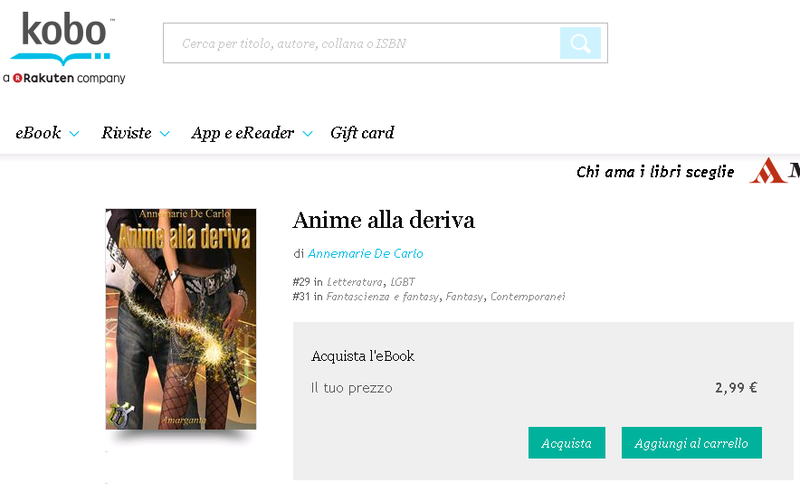Open the Kobo logo homepage

pyautogui.click(x=62, y=39)
